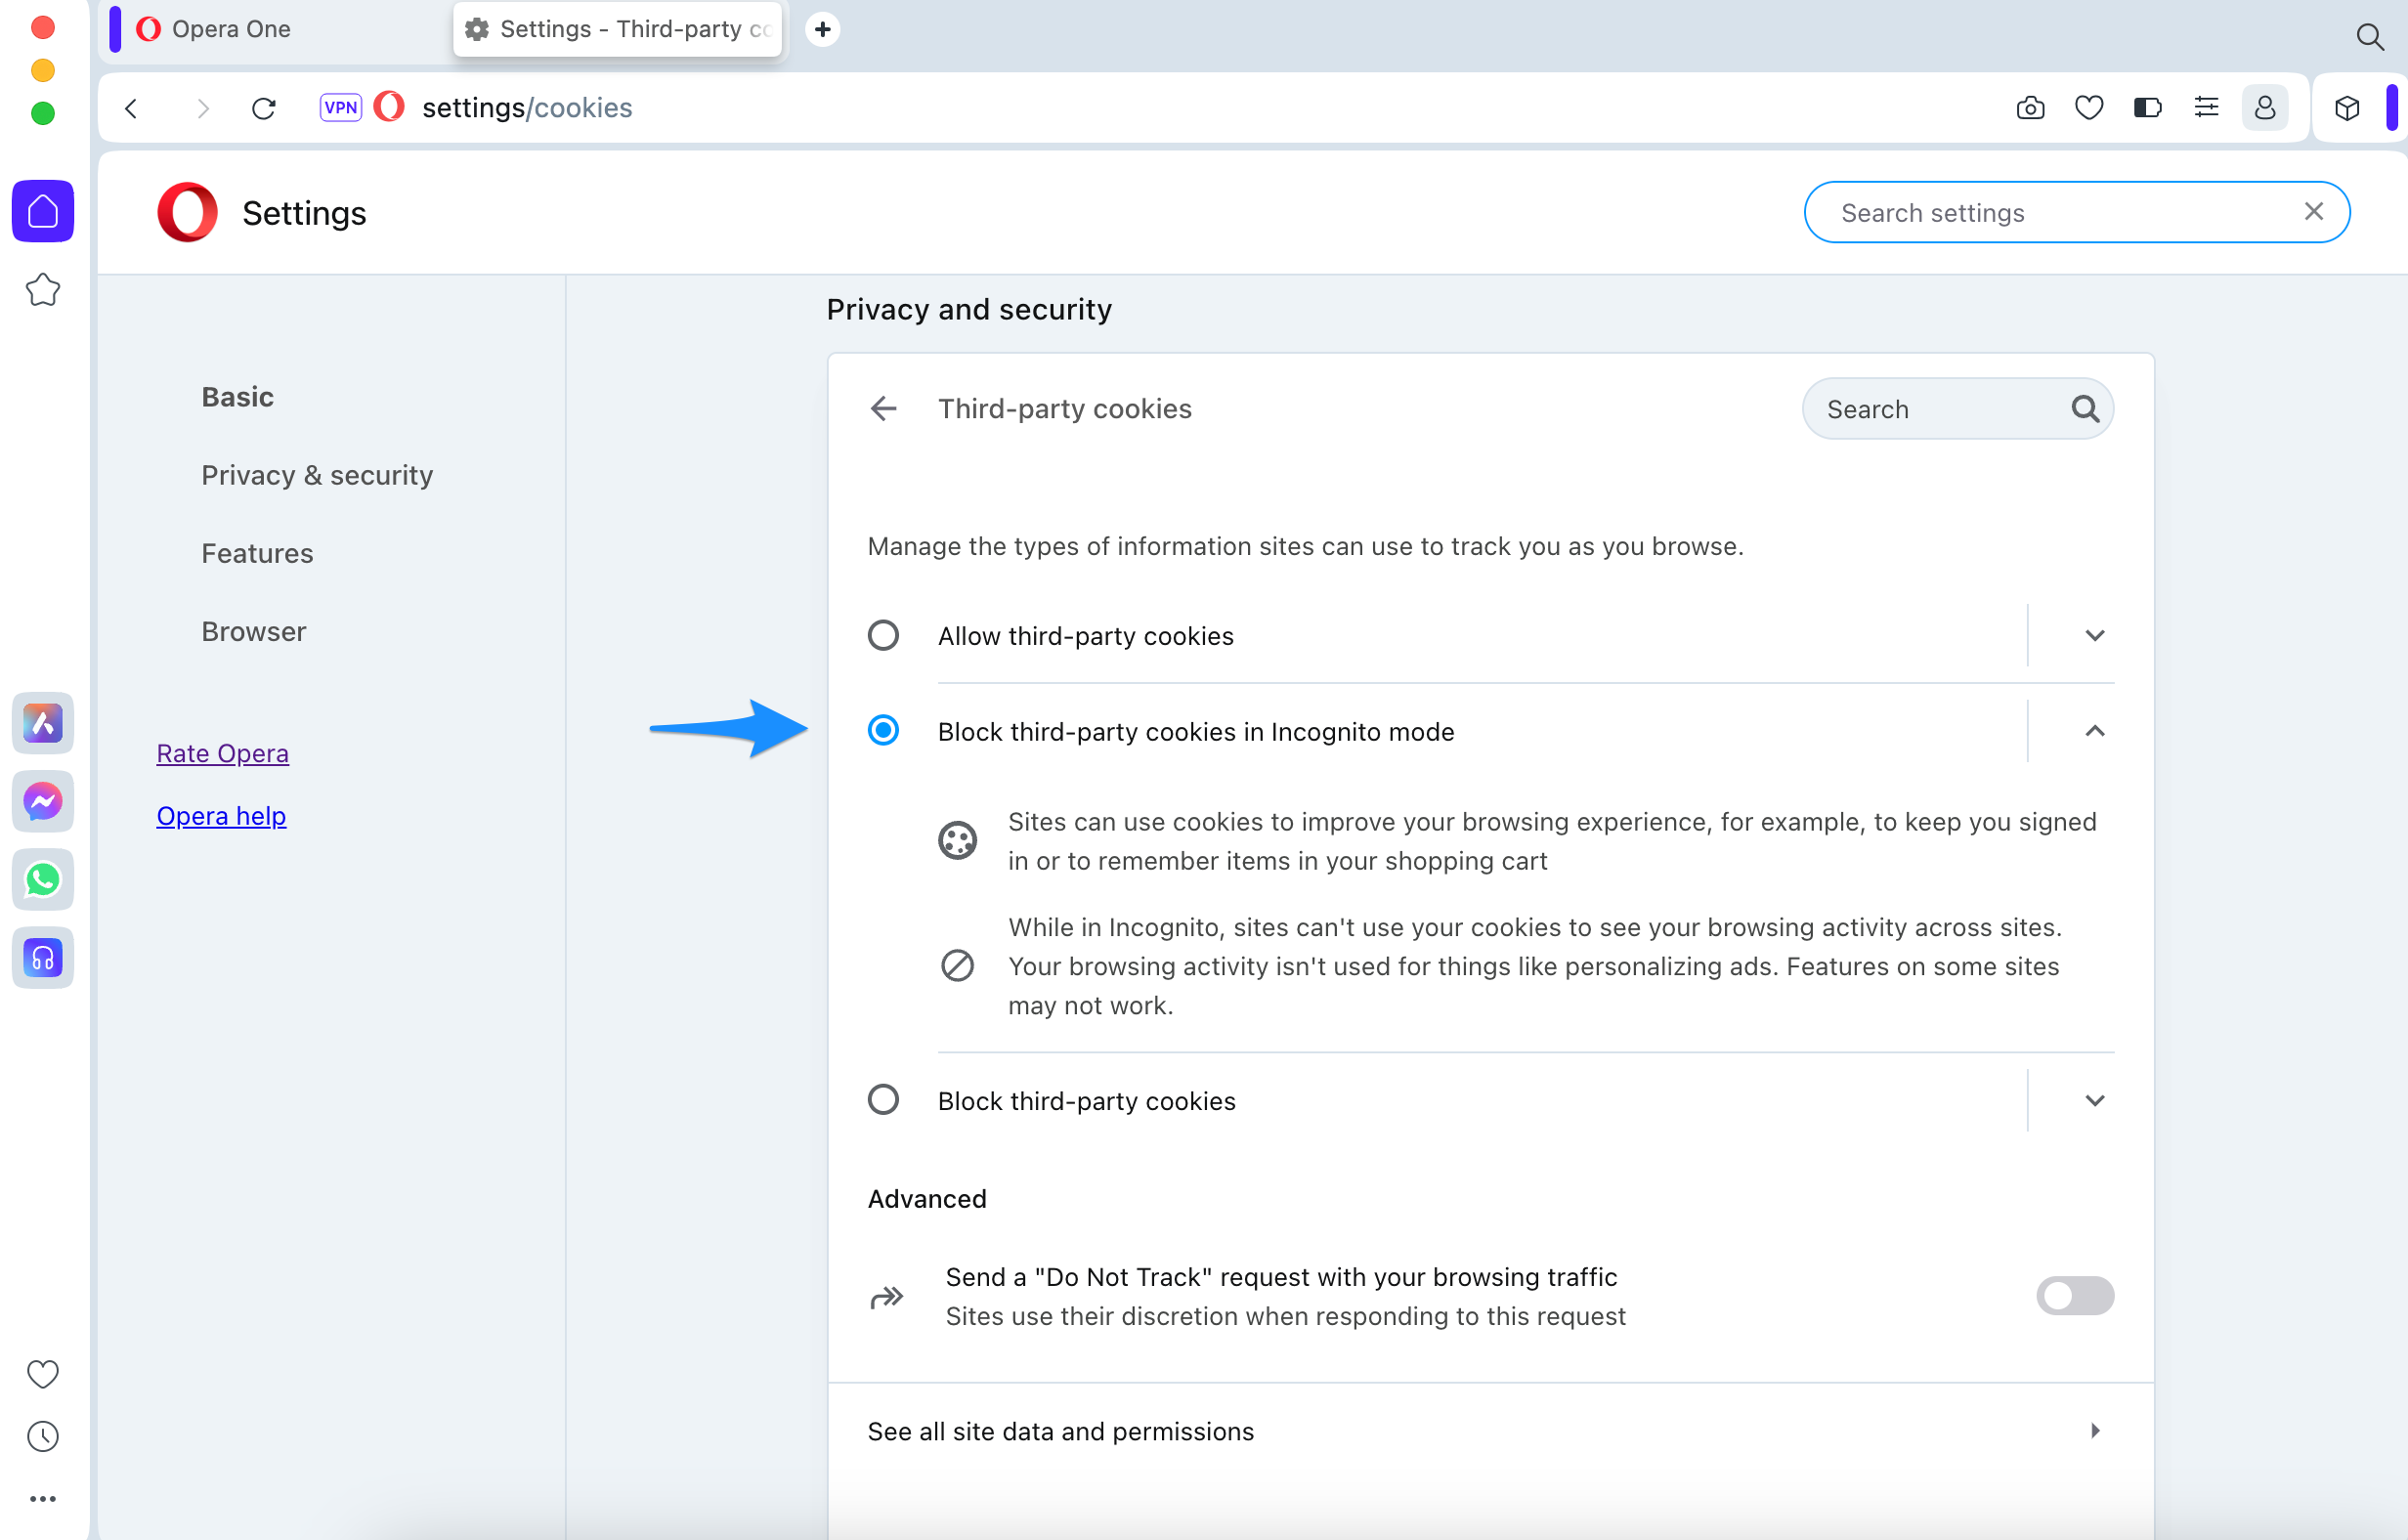
Task: Collapse the Incognito cookies description section
Action: coord(2095,731)
